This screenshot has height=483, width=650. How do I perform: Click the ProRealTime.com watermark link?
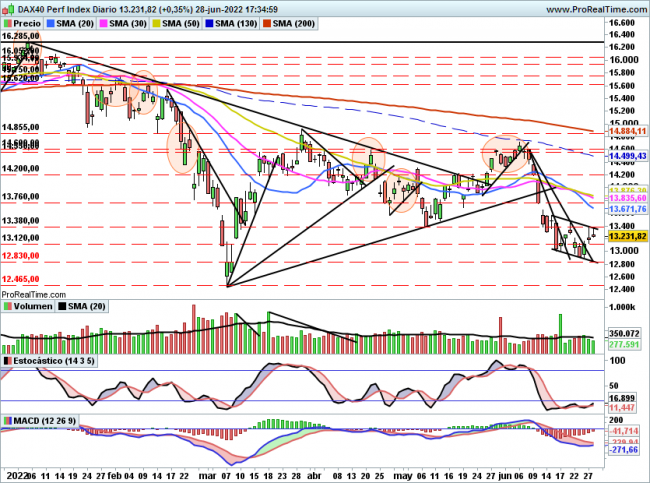pos(34,295)
